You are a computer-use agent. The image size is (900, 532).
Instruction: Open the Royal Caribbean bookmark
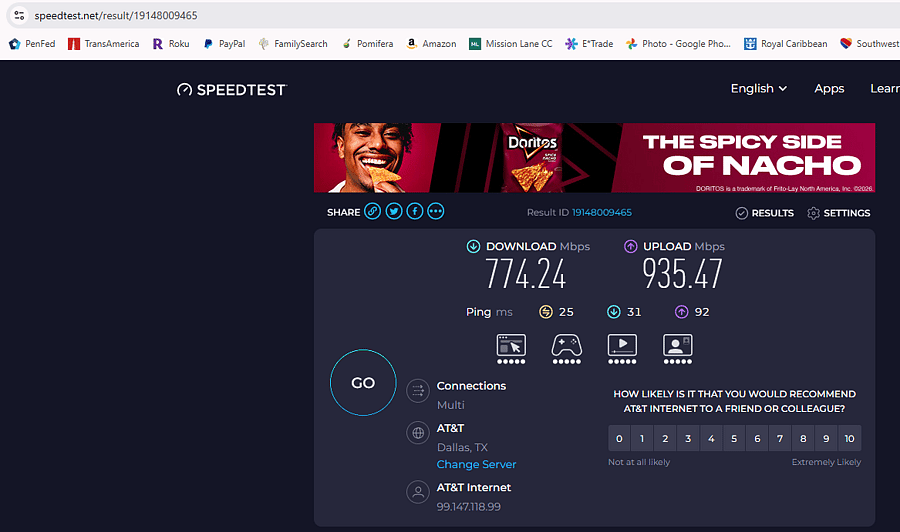tap(786, 44)
